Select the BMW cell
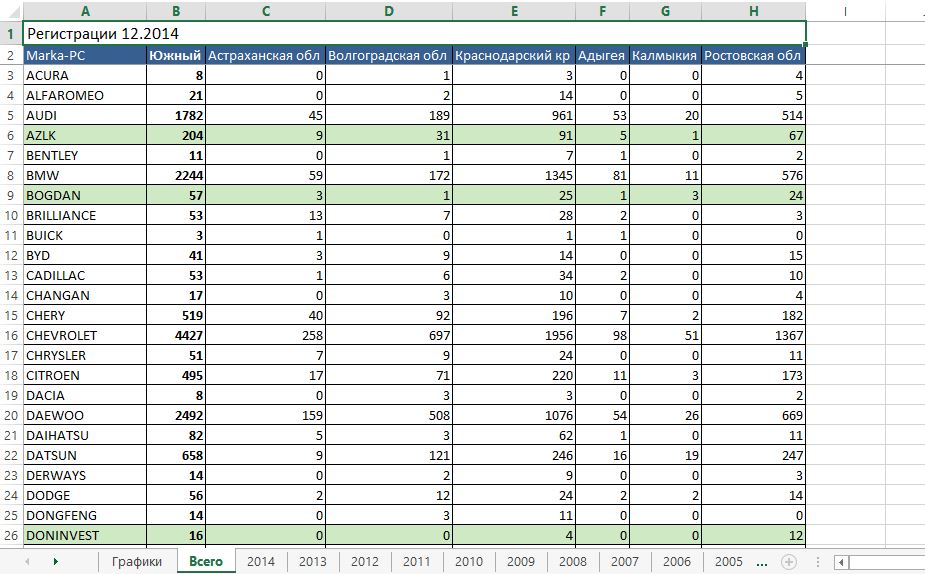This screenshot has height=574, width=925. click(85, 176)
